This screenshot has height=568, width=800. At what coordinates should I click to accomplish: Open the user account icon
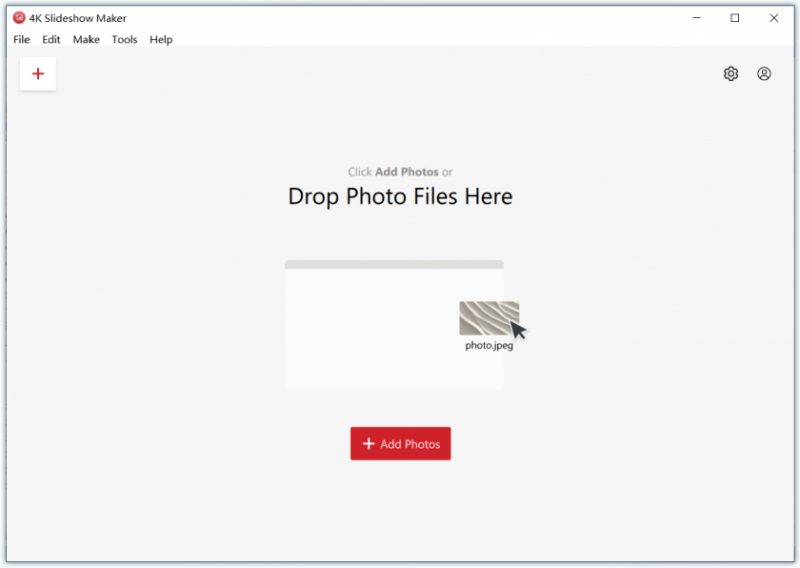click(764, 74)
